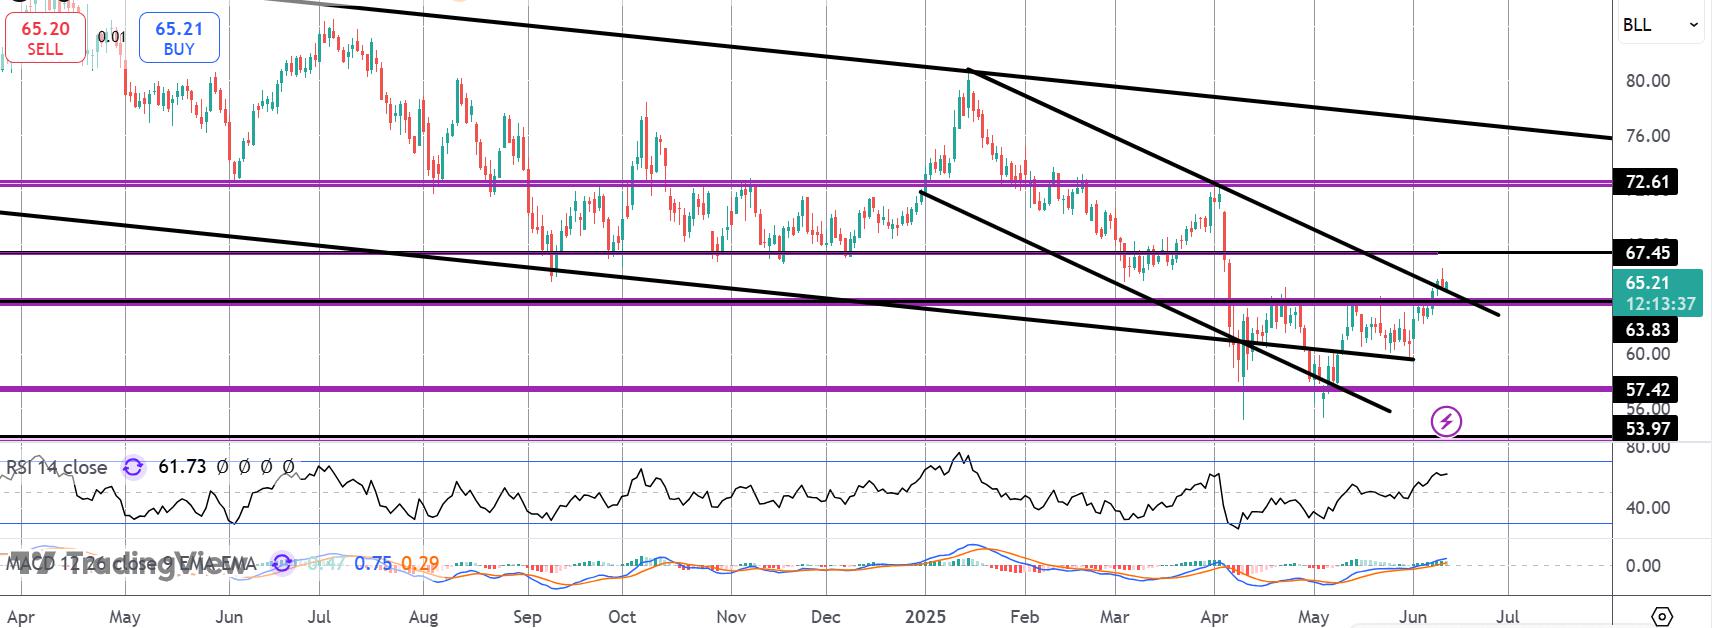Click the 67.45 price level label
The image size is (1712, 628).
click(1646, 252)
